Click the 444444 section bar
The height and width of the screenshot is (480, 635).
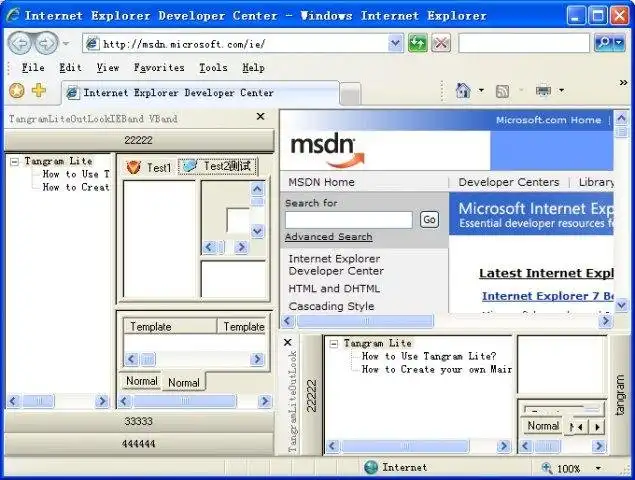point(139,444)
